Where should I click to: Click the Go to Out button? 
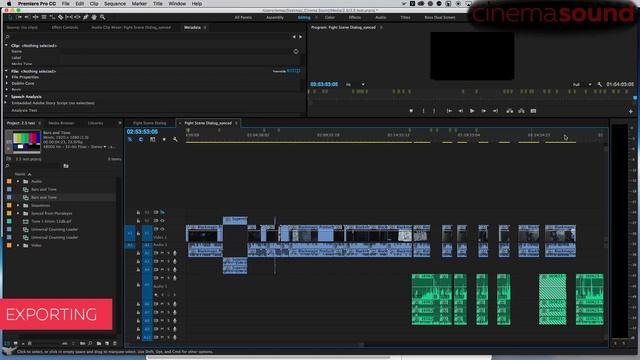tap(495, 111)
